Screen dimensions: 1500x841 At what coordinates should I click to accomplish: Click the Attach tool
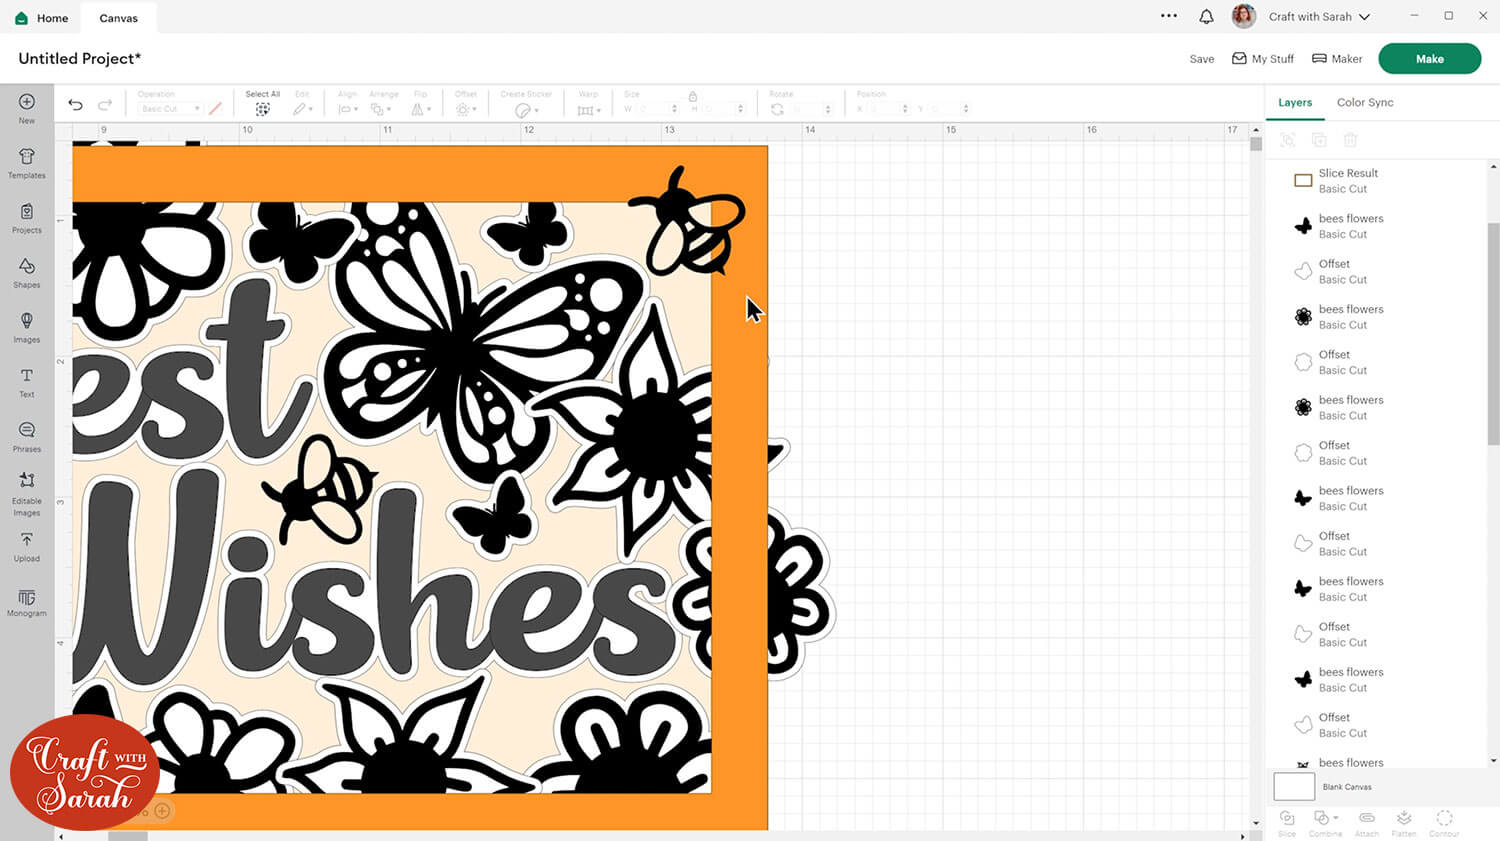click(1366, 823)
